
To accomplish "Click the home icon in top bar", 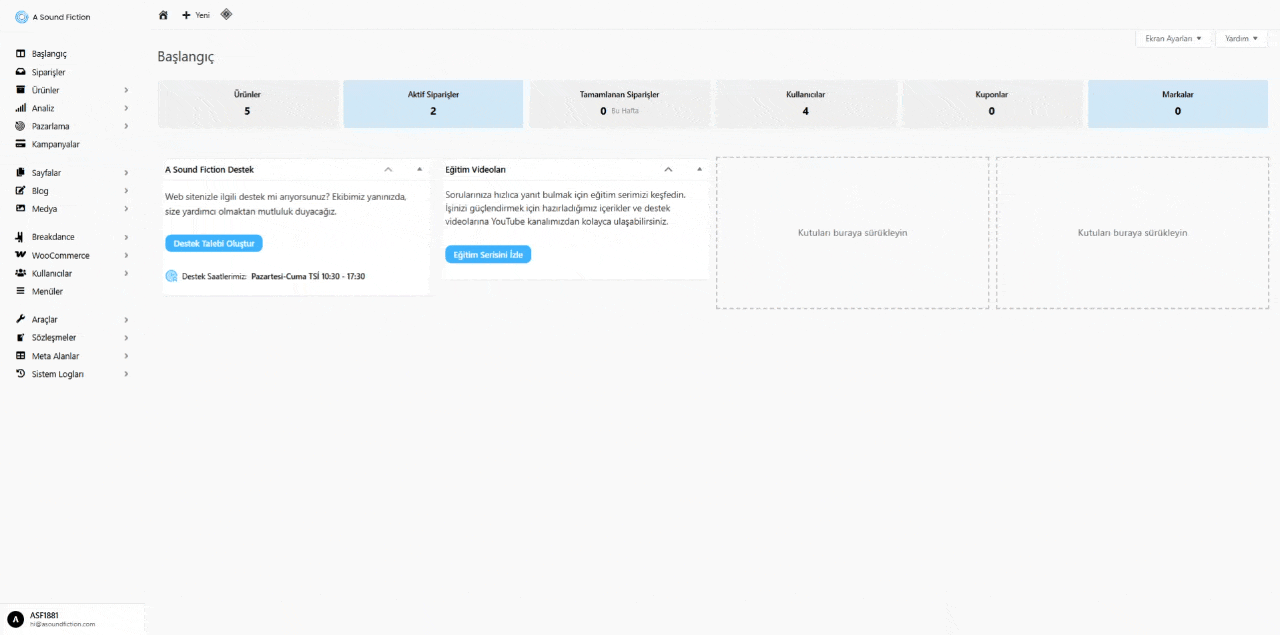I will pyautogui.click(x=164, y=15).
